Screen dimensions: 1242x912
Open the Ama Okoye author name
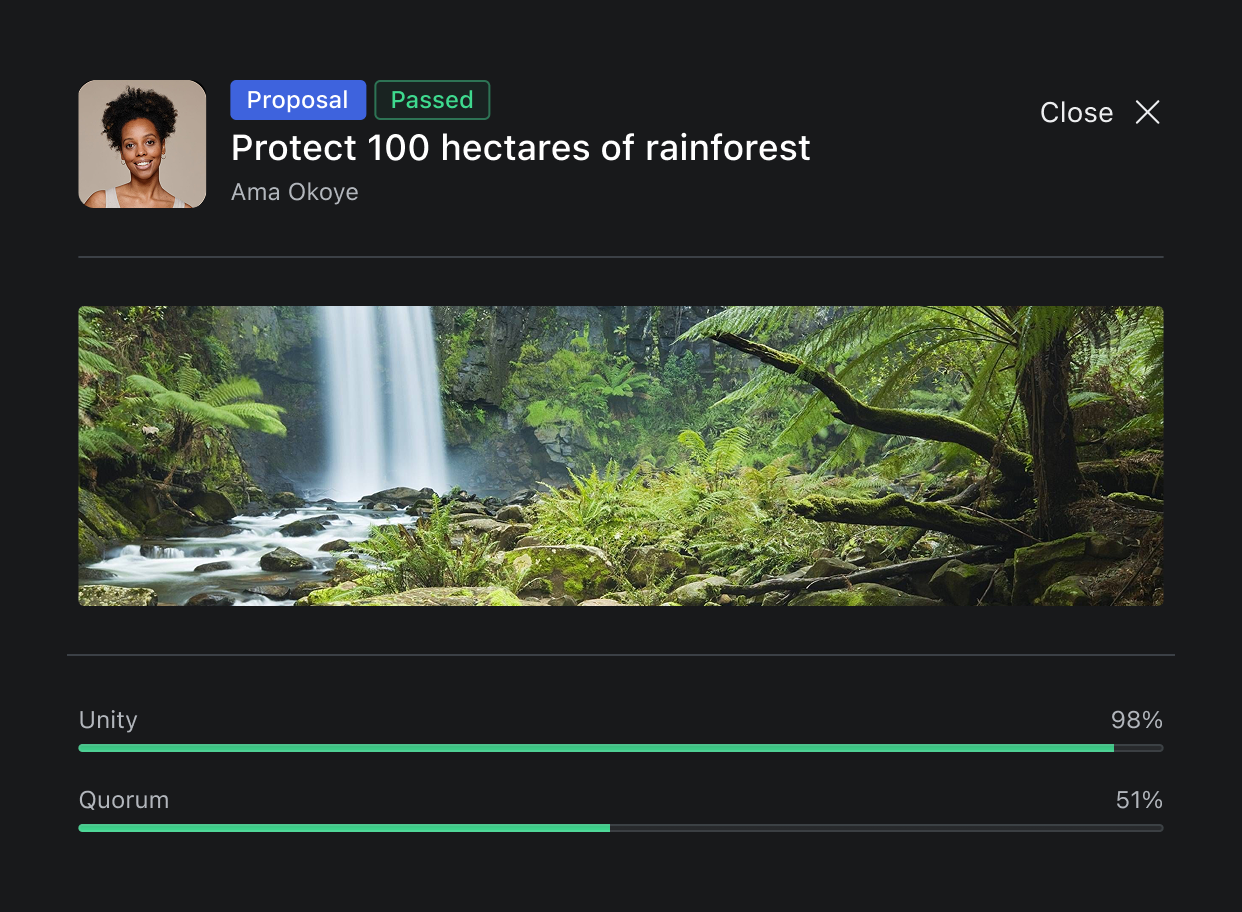294,192
